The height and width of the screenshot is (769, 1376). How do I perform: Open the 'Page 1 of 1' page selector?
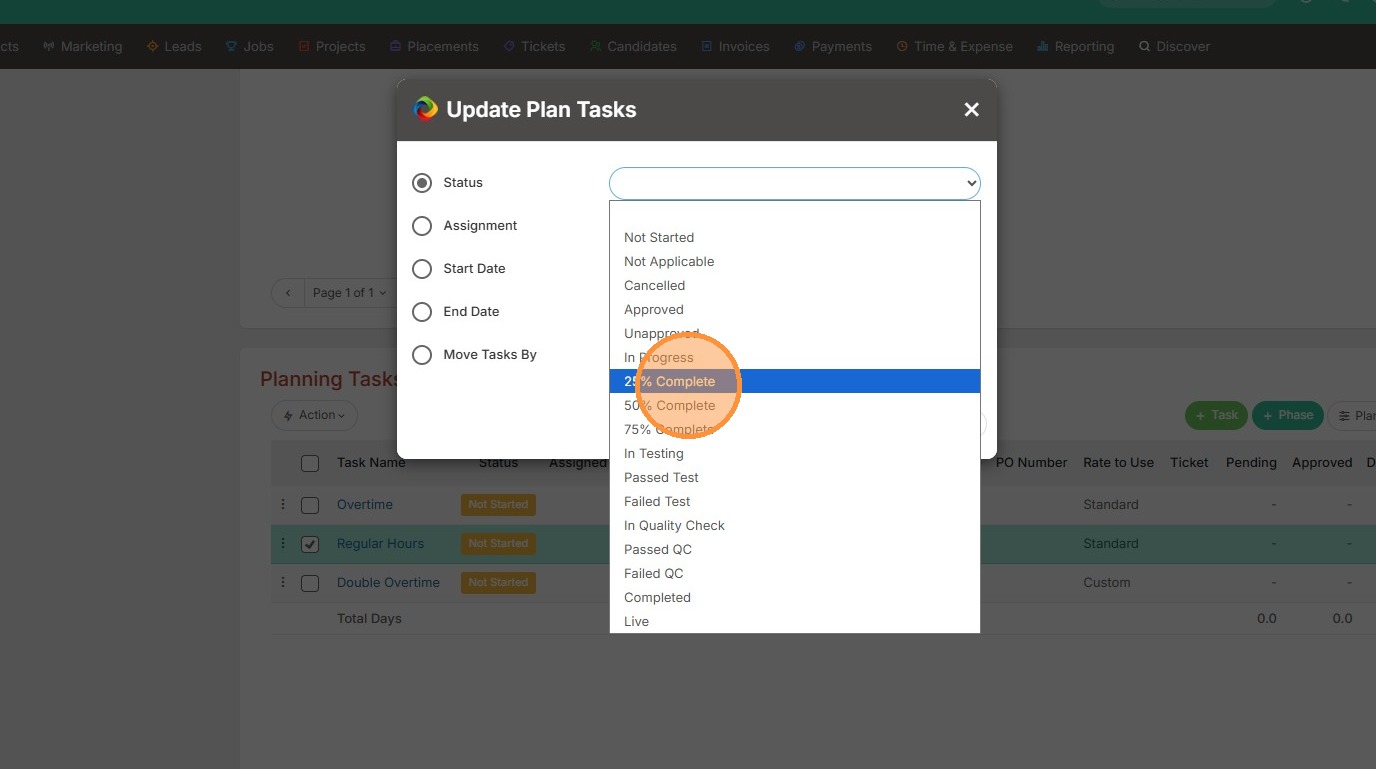pos(349,293)
